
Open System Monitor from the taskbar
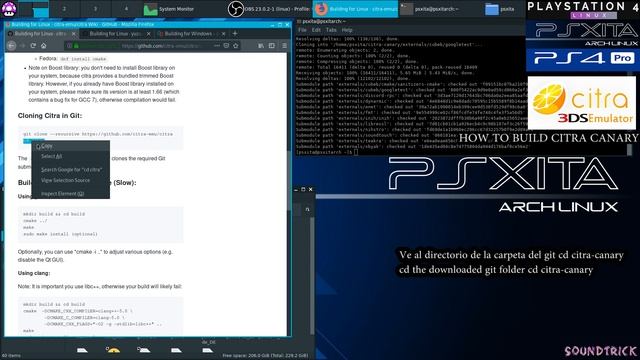169,9
